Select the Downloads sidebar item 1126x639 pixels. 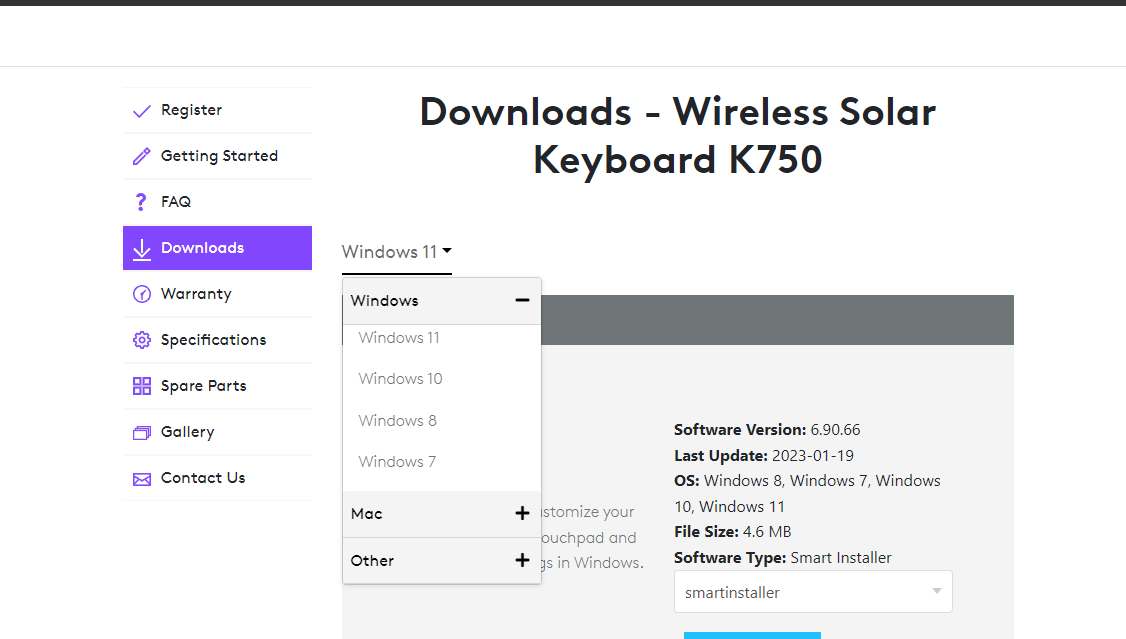pyautogui.click(x=218, y=248)
